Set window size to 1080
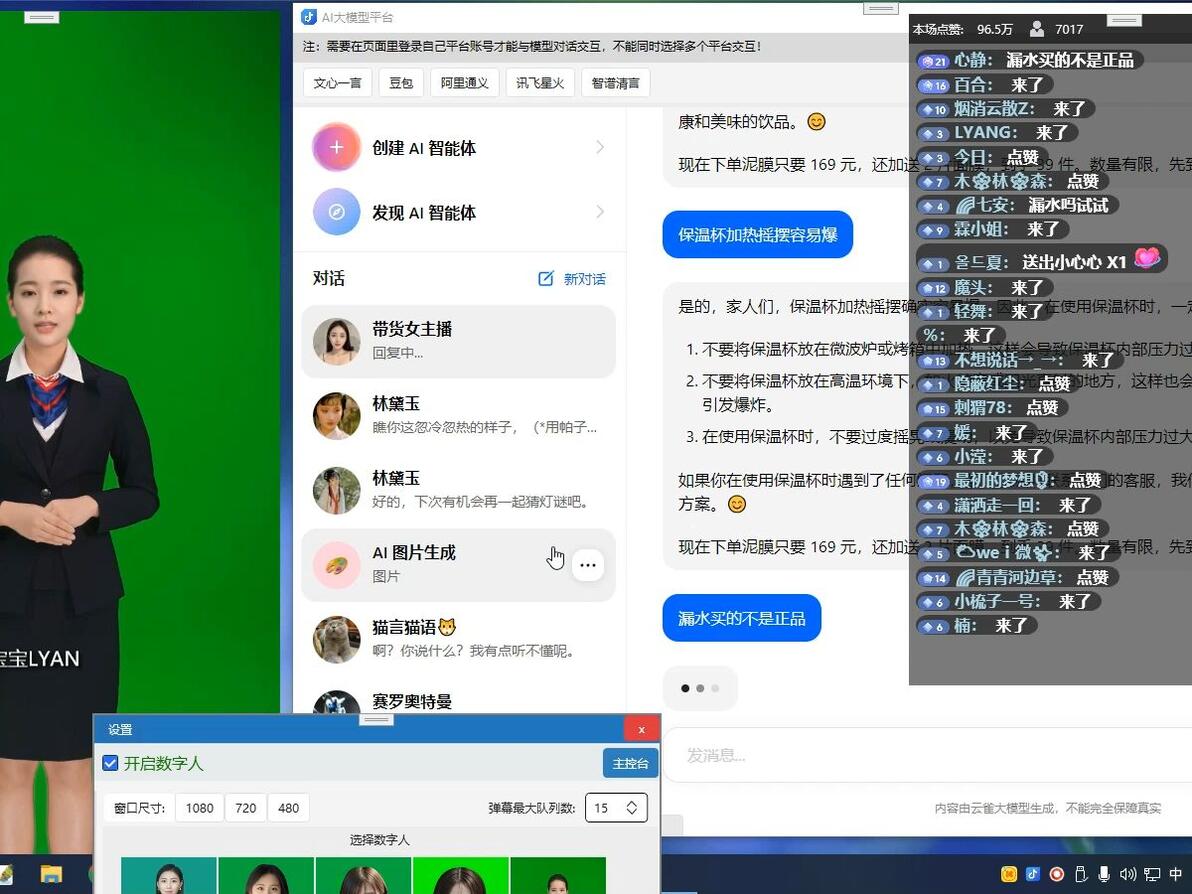 [199, 808]
